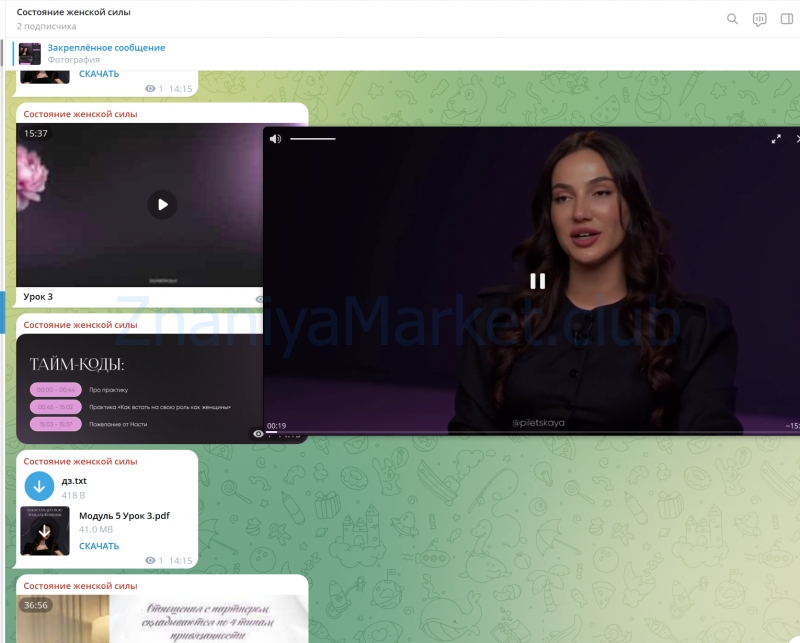The height and width of the screenshot is (643, 800).
Task: Open the channel title Состояние женской силы
Action: coord(74,12)
